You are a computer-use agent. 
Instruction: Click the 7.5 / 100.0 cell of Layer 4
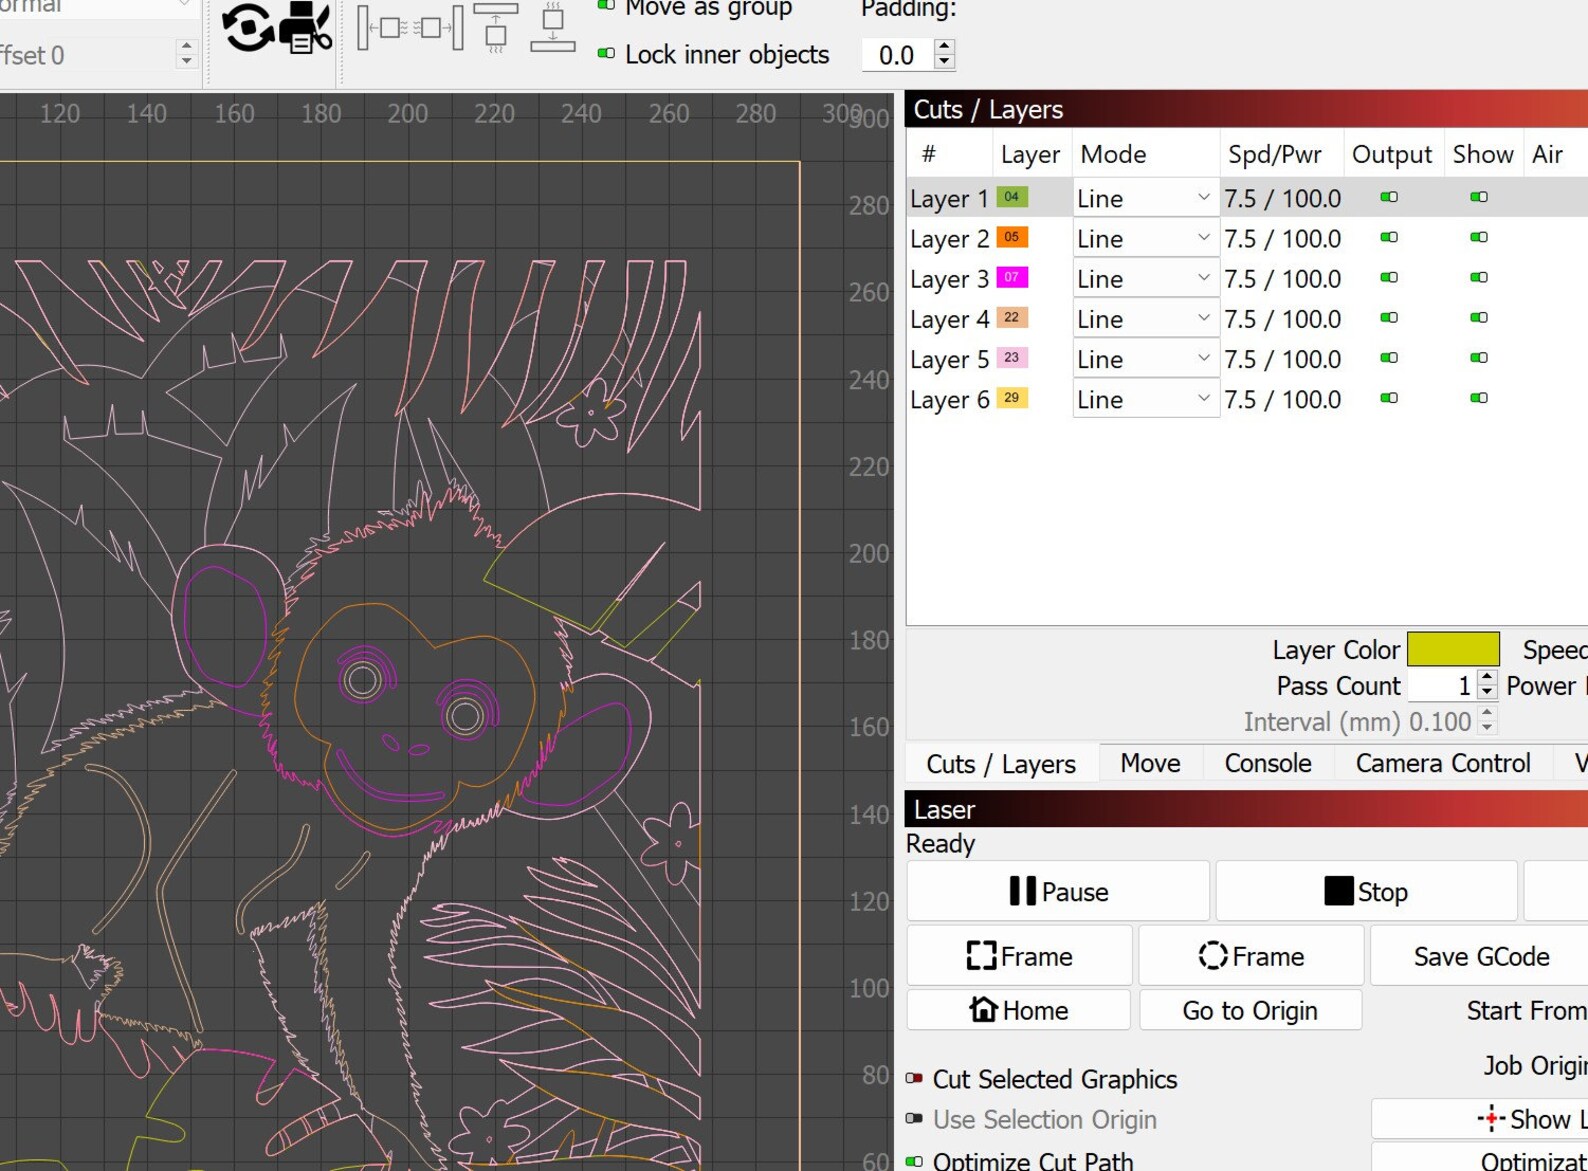coord(1282,319)
